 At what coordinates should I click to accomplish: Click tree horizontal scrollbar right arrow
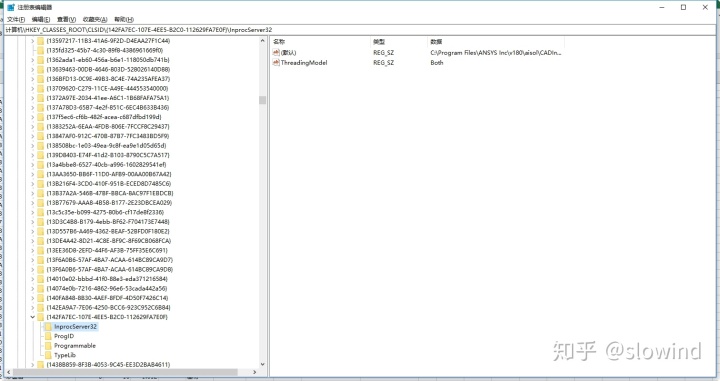255,372
